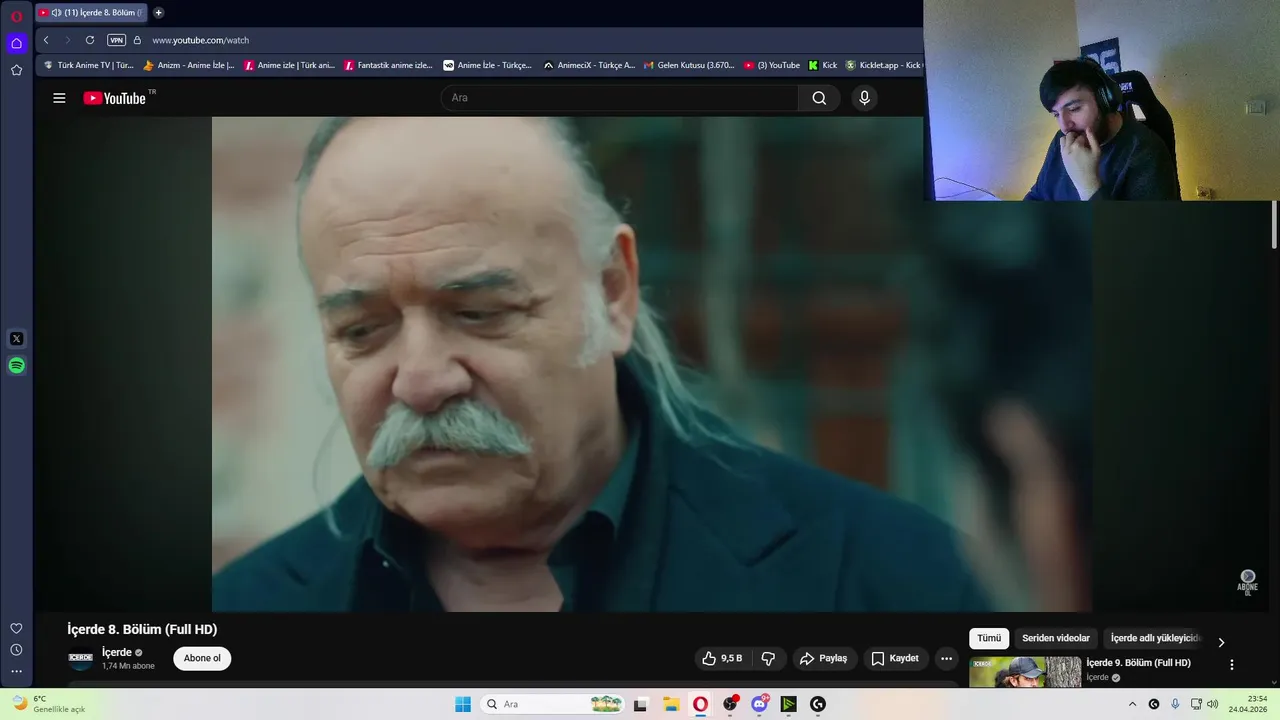The width and height of the screenshot is (1280, 720).
Task: Open the Windows Start menu
Action: (463, 704)
